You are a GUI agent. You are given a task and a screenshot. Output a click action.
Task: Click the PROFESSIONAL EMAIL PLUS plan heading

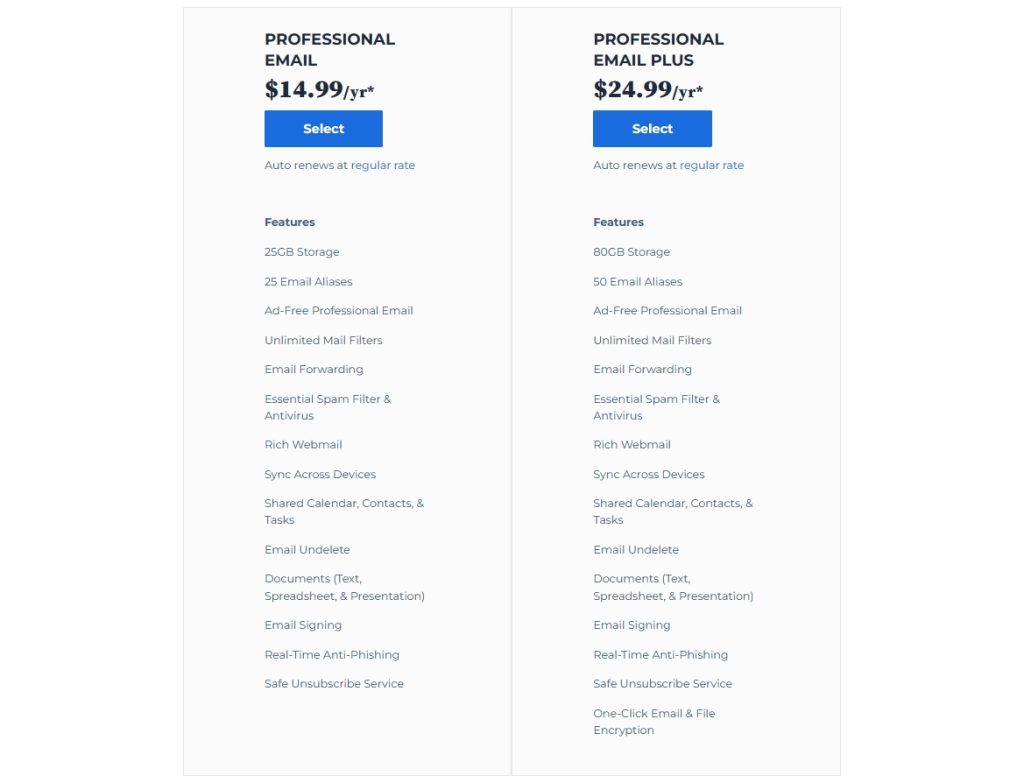point(658,50)
